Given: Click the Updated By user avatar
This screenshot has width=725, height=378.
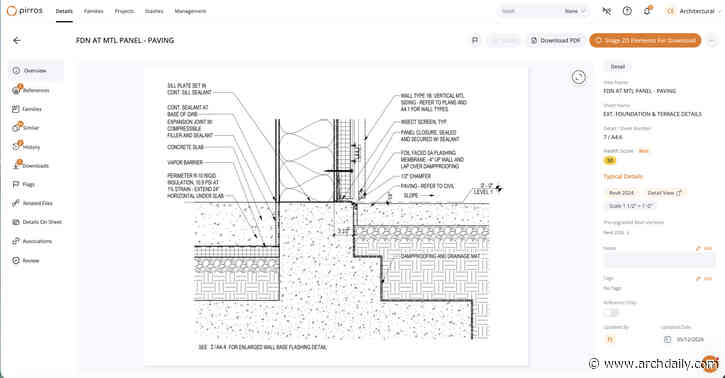Looking at the screenshot, I should pyautogui.click(x=609, y=339).
